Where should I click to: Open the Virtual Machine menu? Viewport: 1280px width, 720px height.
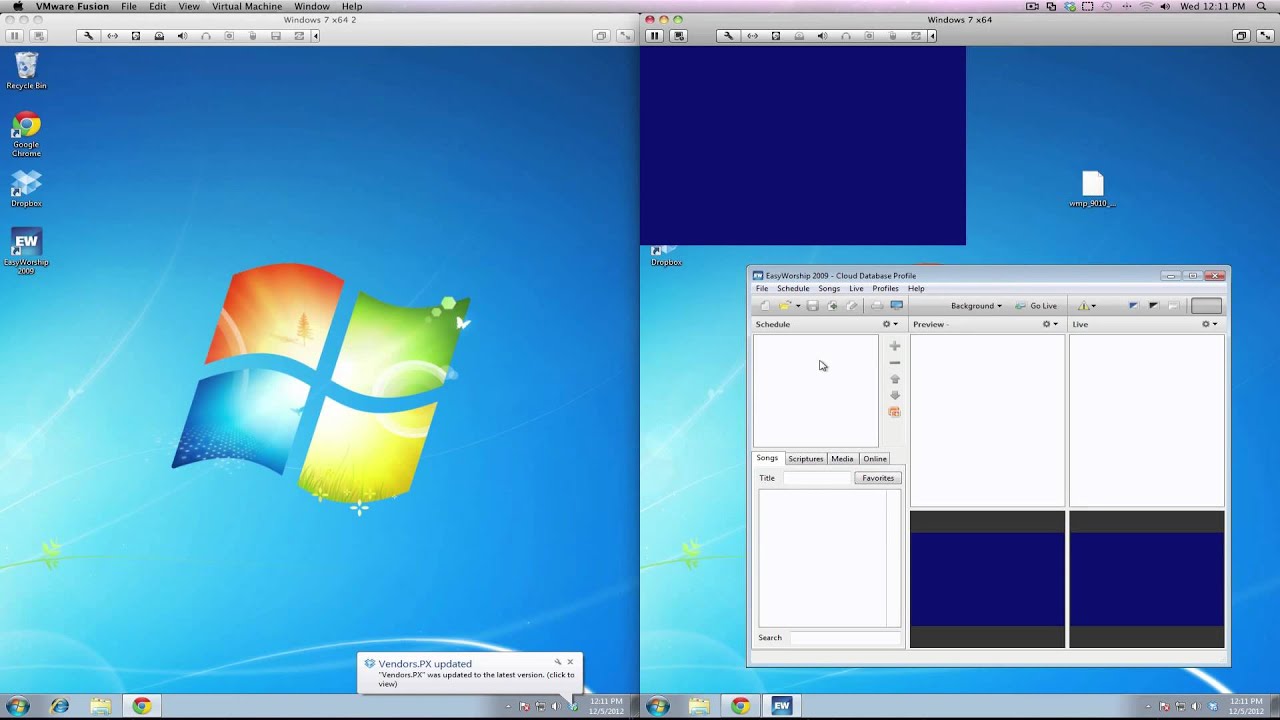[x=247, y=7]
